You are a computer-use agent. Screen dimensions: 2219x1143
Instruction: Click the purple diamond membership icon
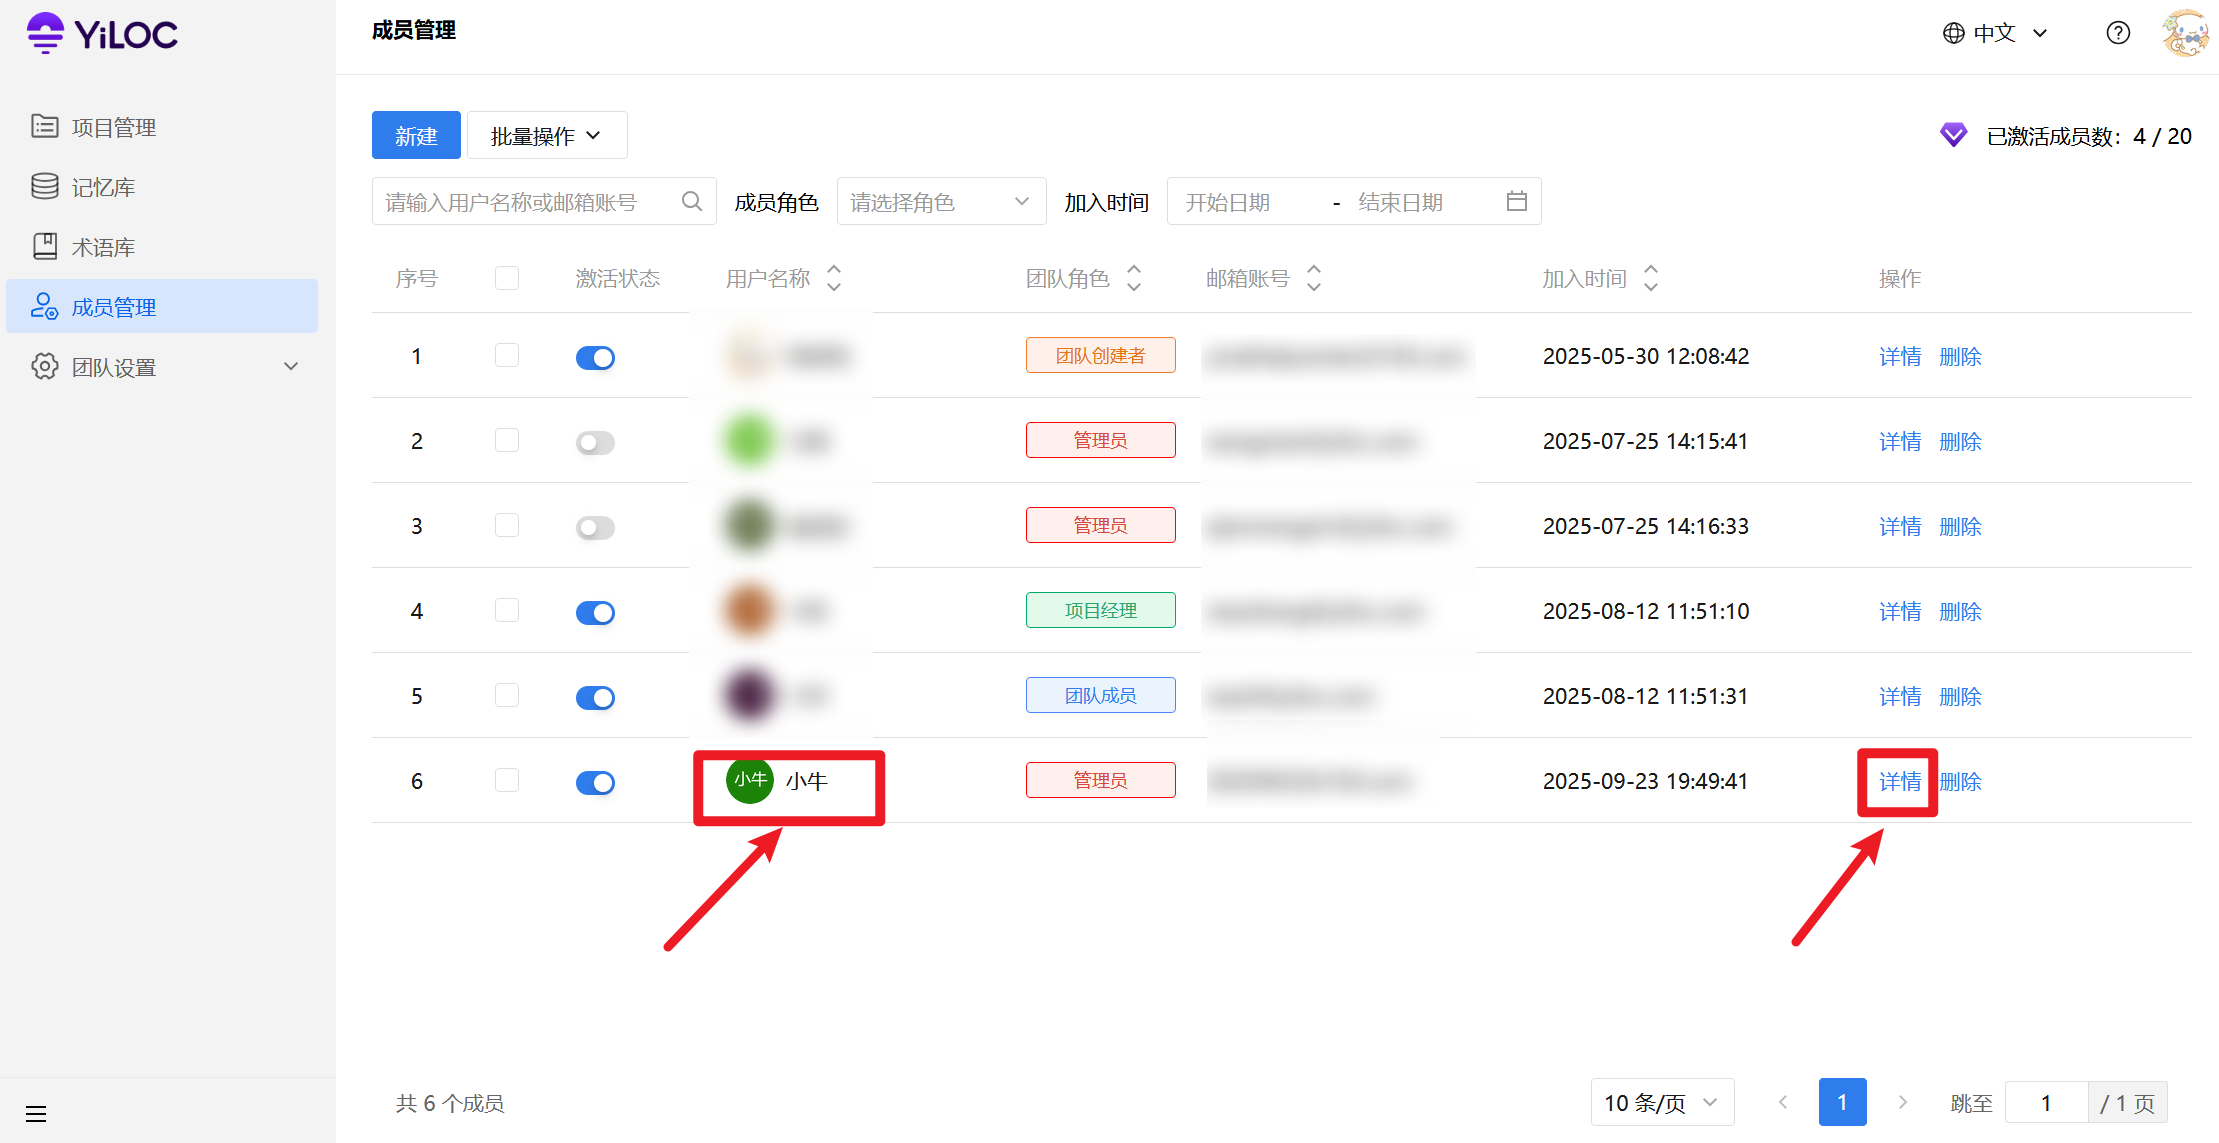click(1953, 135)
